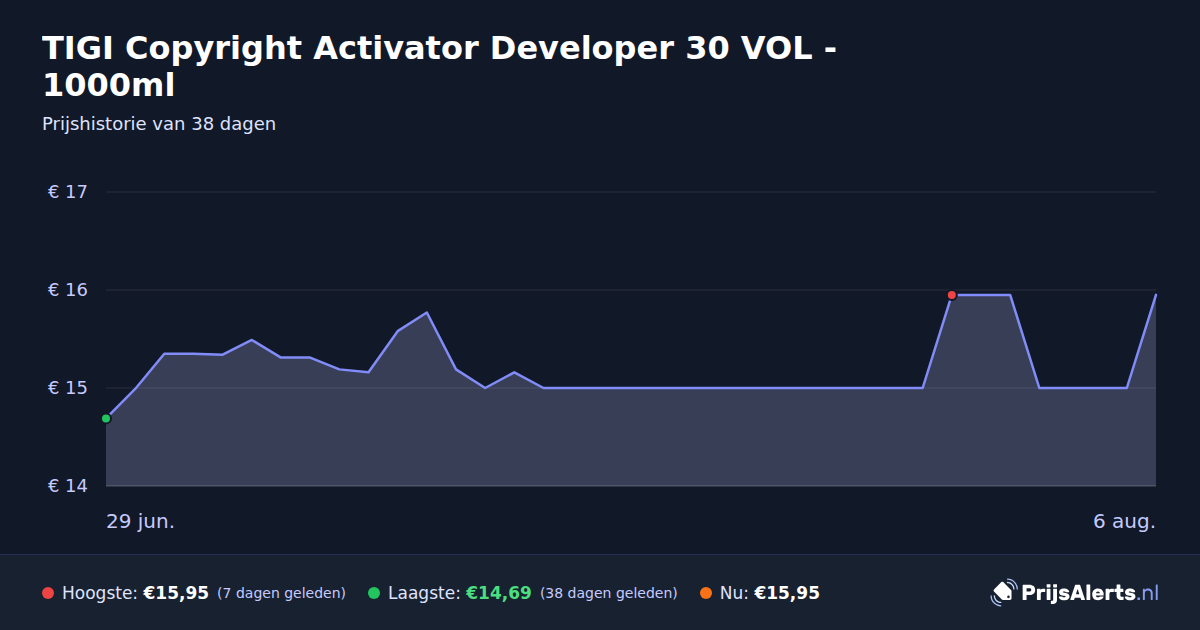Screen dimensions: 1200x630
Task: Click the Hoogste value €15,95
Action: [x=176, y=593]
